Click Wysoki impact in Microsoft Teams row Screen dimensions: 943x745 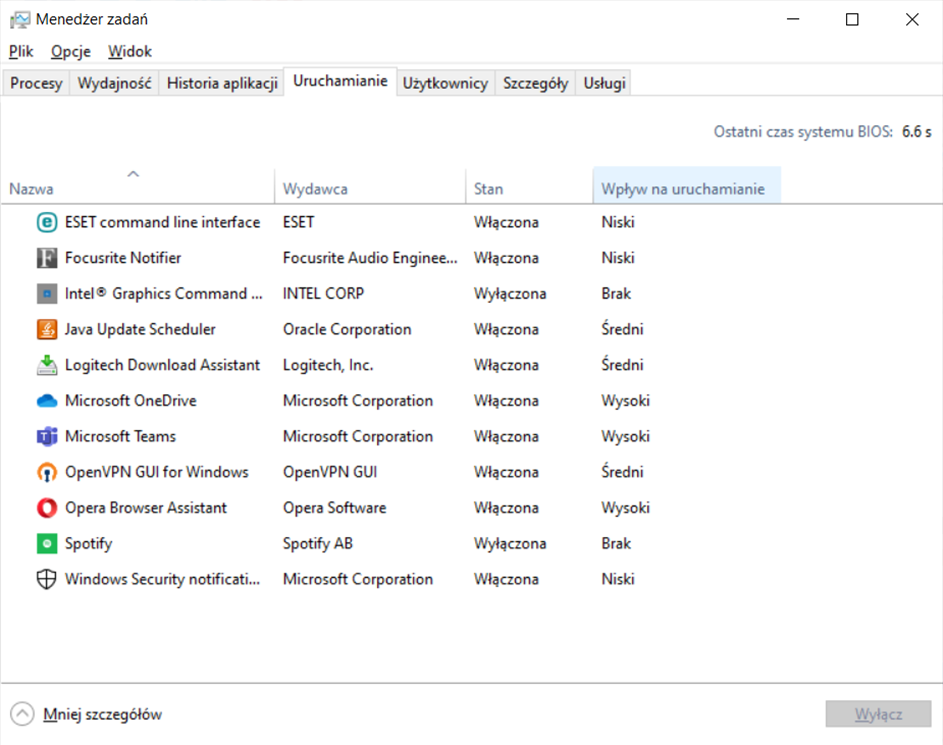point(625,437)
